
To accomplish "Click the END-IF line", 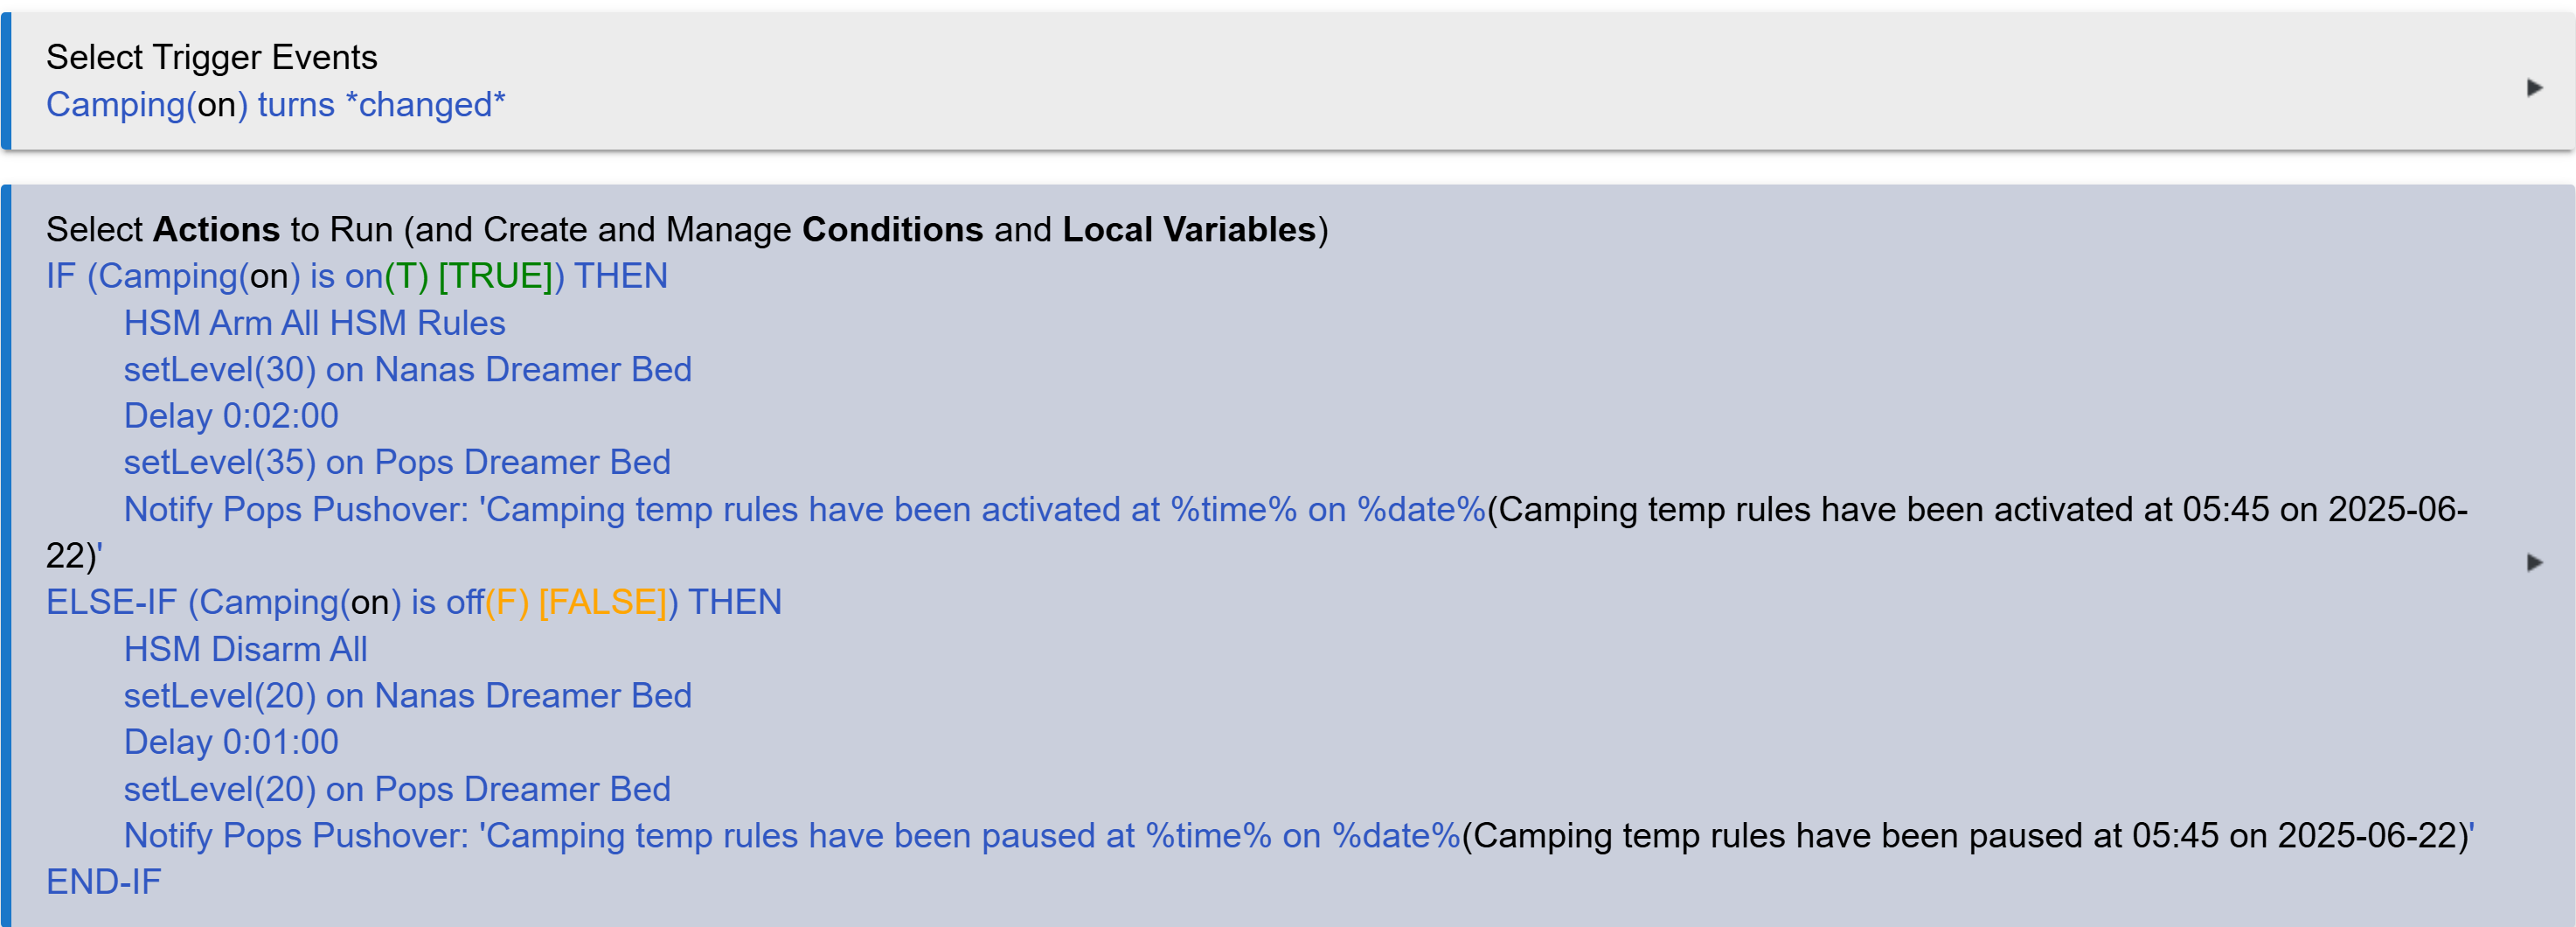I will point(103,882).
